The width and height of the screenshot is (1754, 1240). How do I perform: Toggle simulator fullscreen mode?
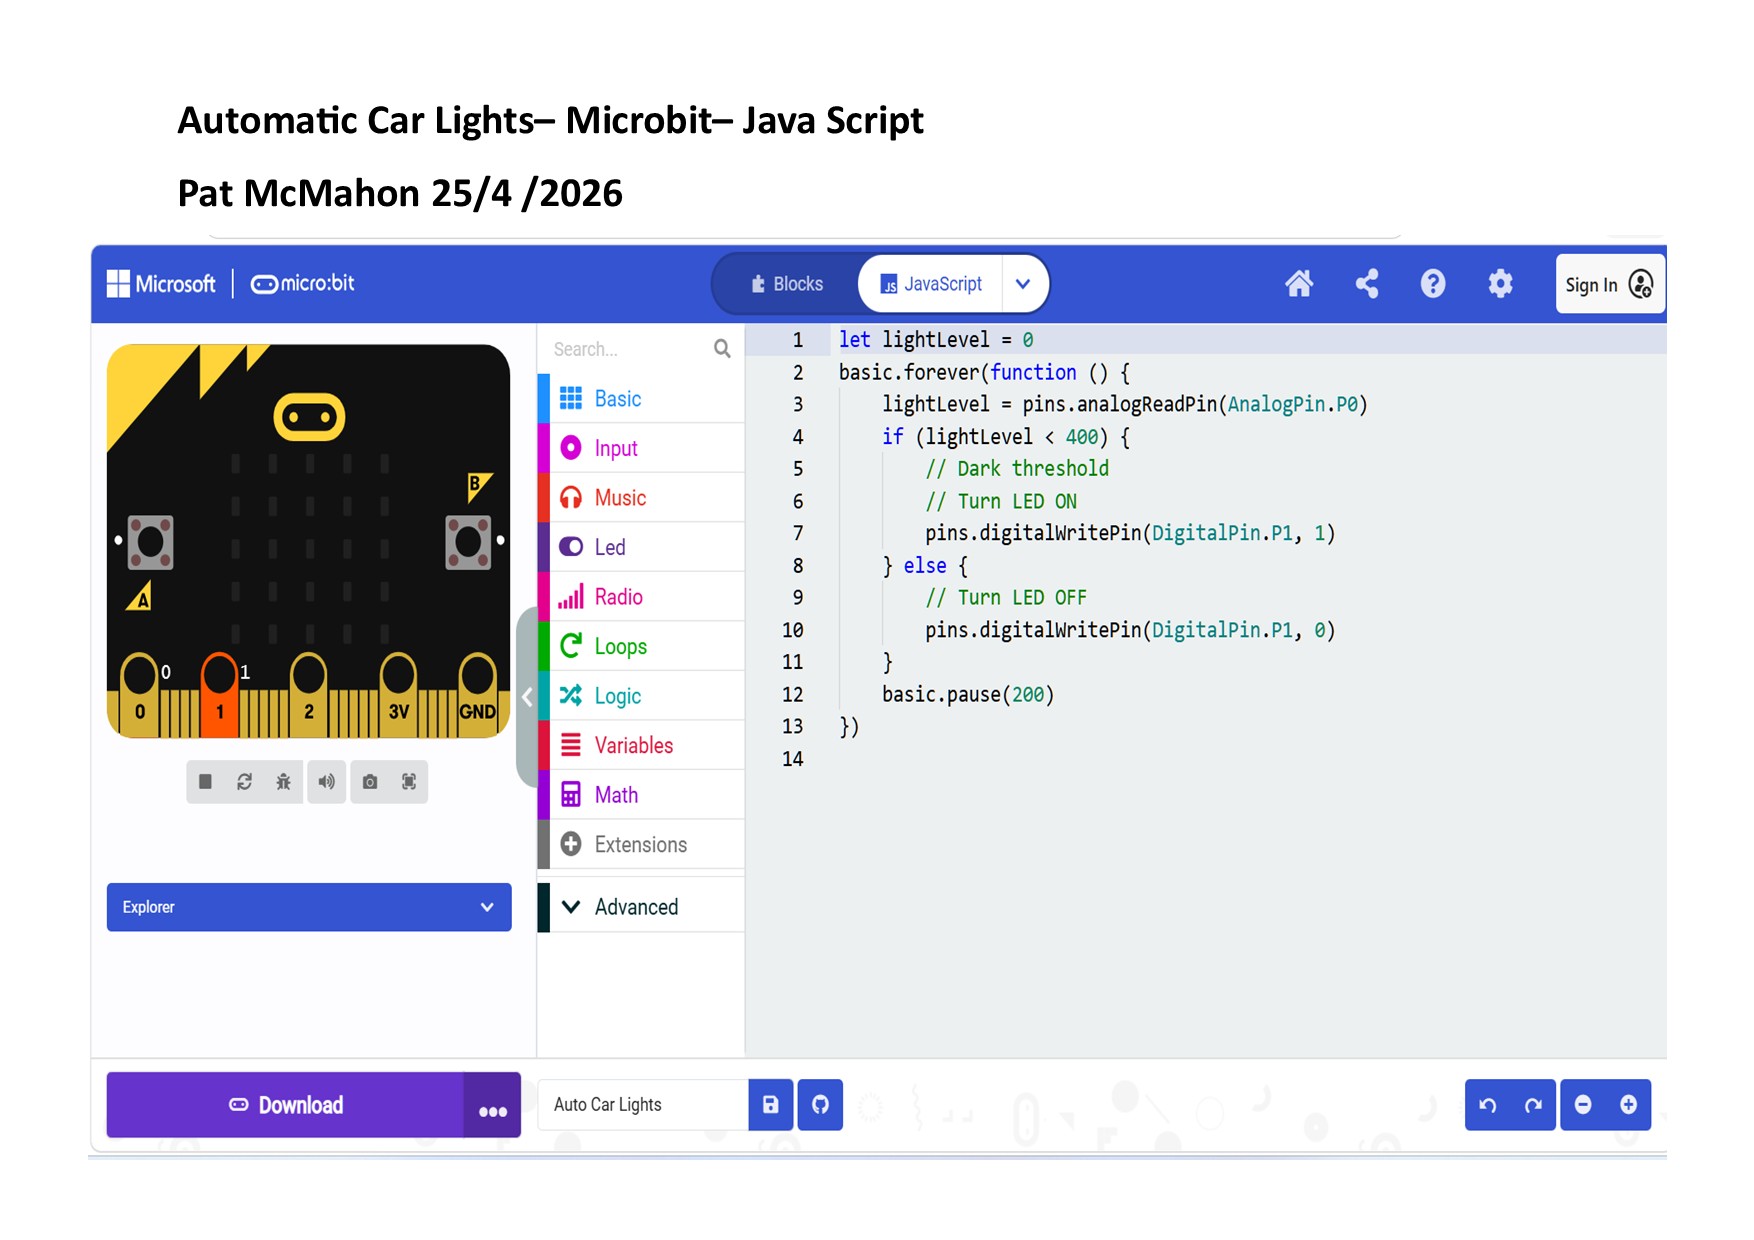pos(409,782)
